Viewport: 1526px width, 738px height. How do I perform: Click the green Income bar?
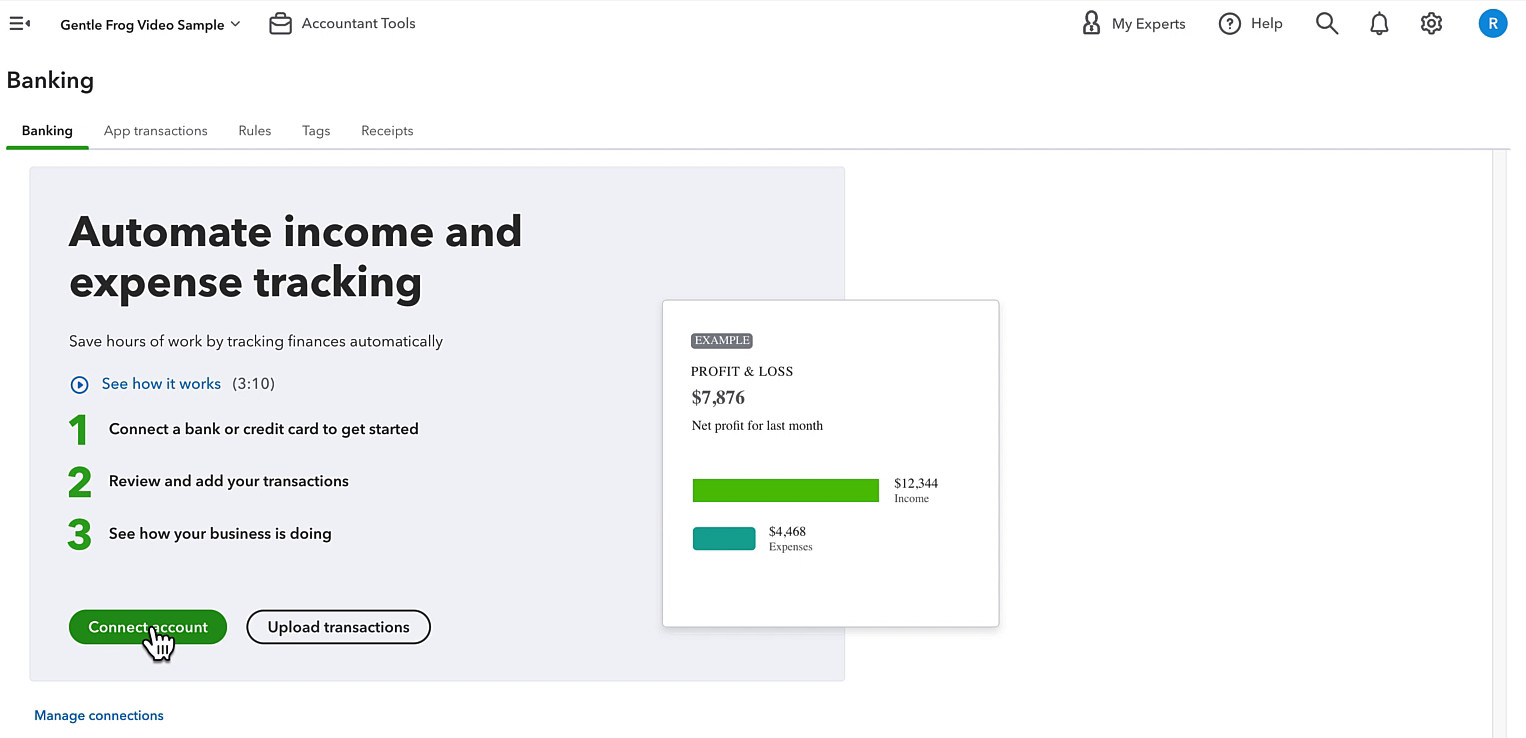(x=785, y=490)
